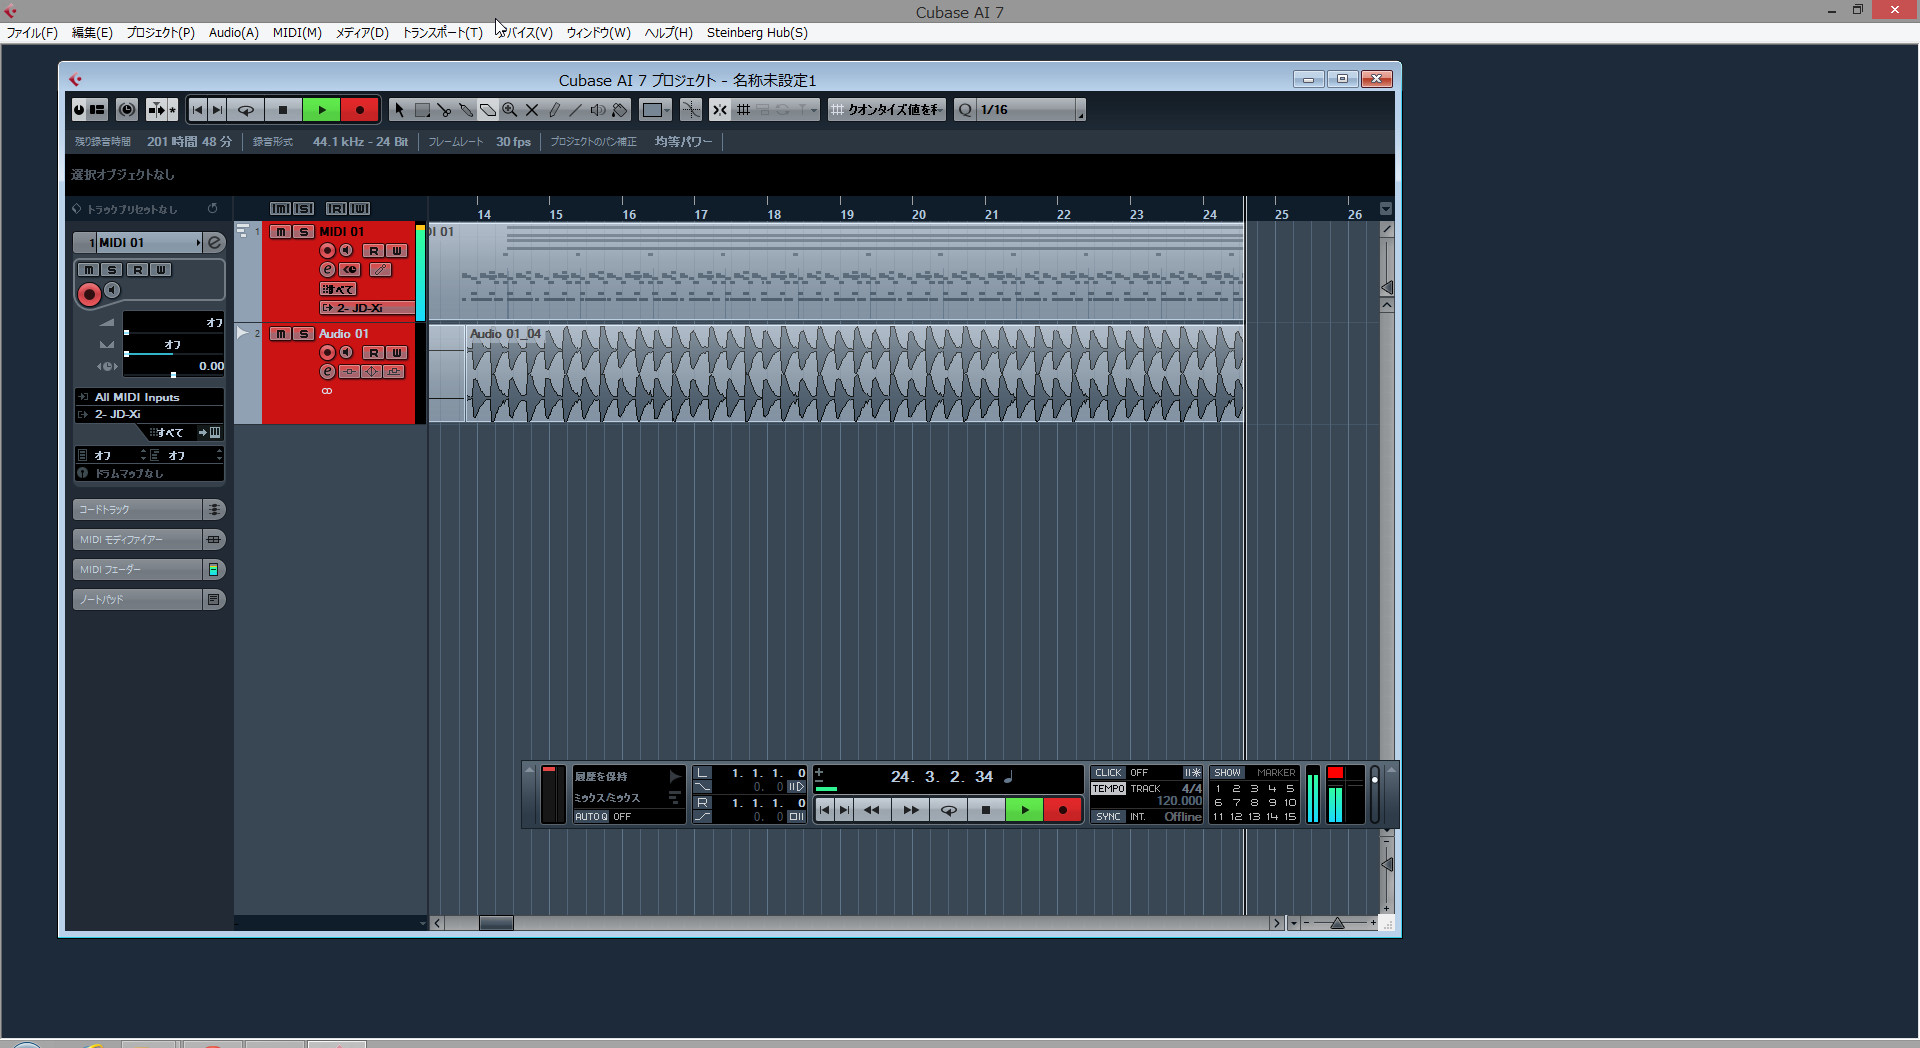Open the Steinberg Hub(S) menu

(x=757, y=33)
